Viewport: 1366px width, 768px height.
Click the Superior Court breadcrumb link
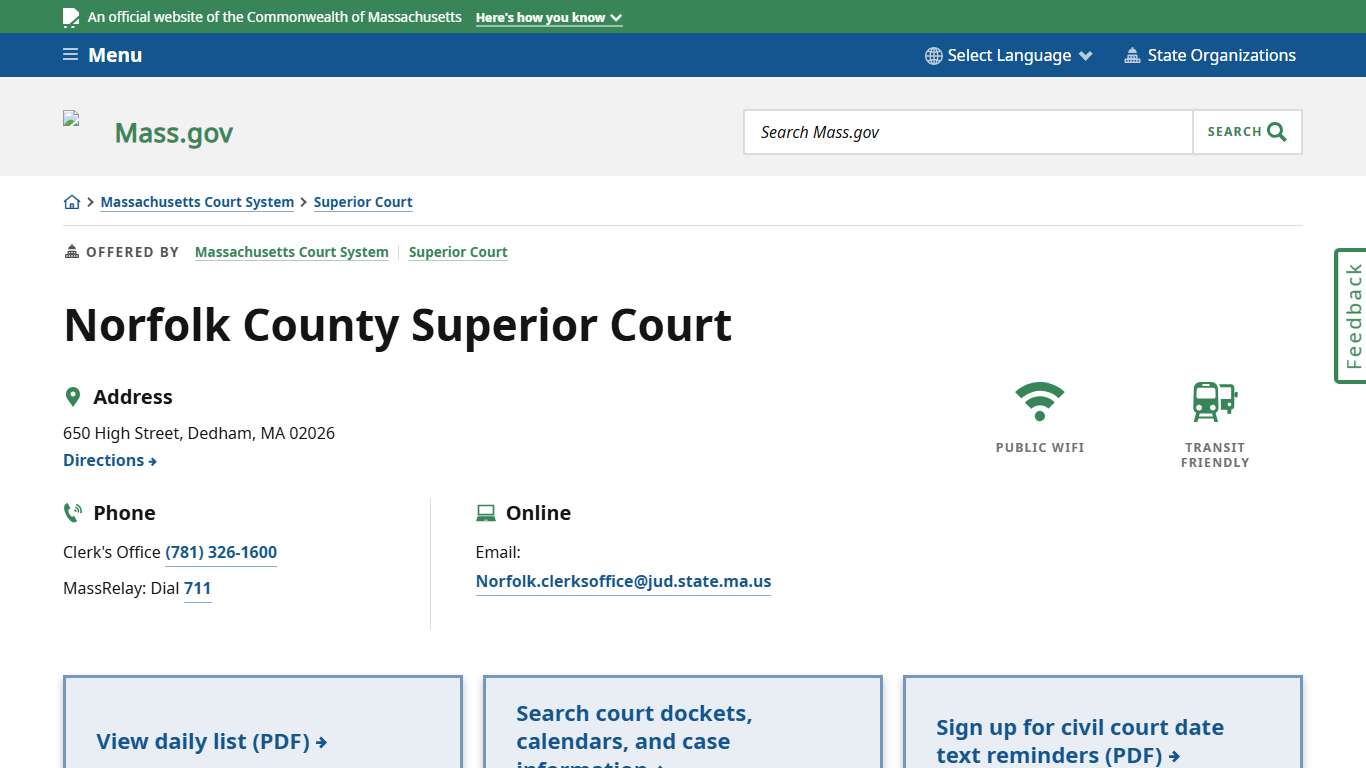point(363,202)
